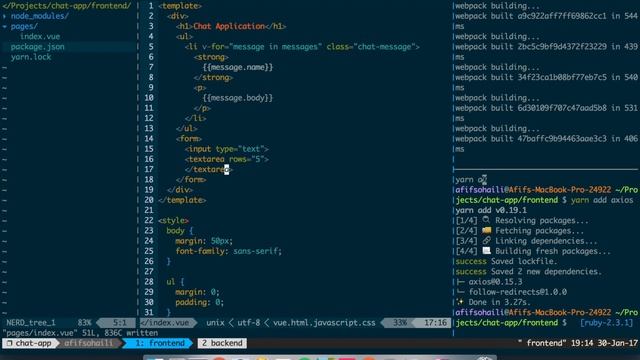Screen dimensions: 640x360
Task: Click the Building fresh packages page icon
Action: pyautogui.click(x=486, y=251)
